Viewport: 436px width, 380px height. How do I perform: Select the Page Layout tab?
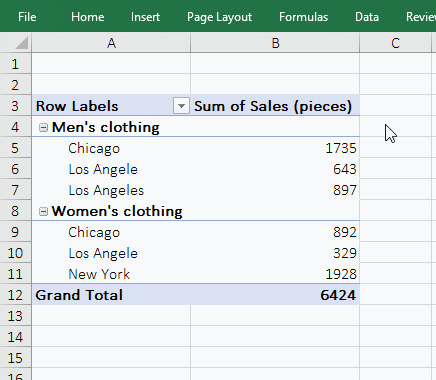click(x=219, y=17)
